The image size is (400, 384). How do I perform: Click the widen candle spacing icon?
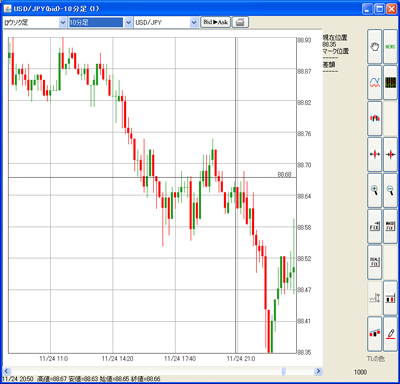click(x=375, y=154)
